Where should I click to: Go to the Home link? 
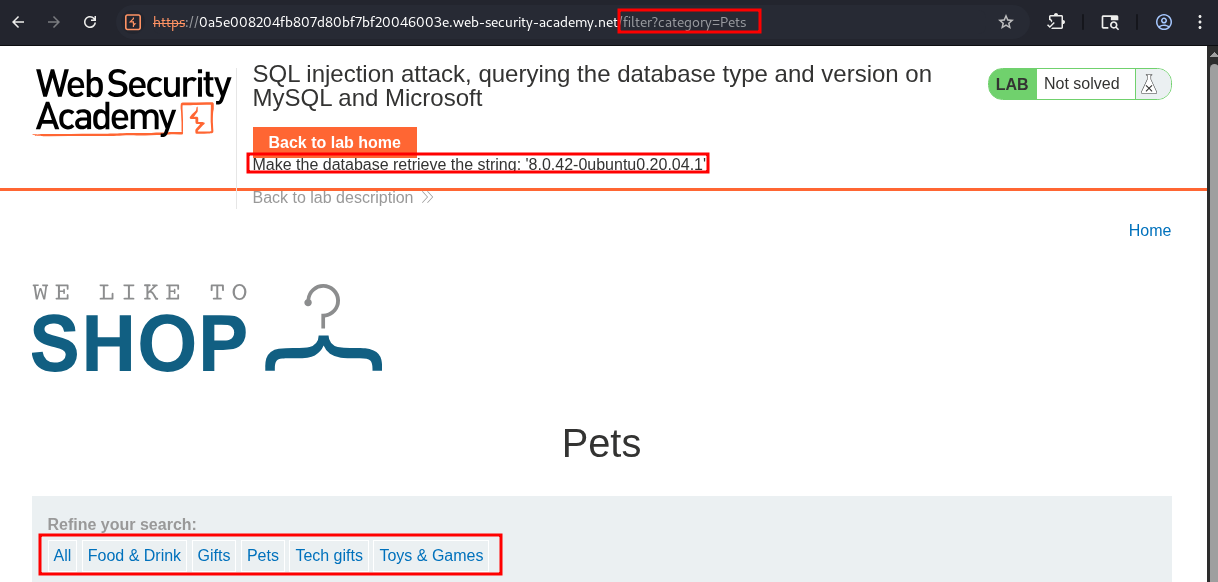1149,230
